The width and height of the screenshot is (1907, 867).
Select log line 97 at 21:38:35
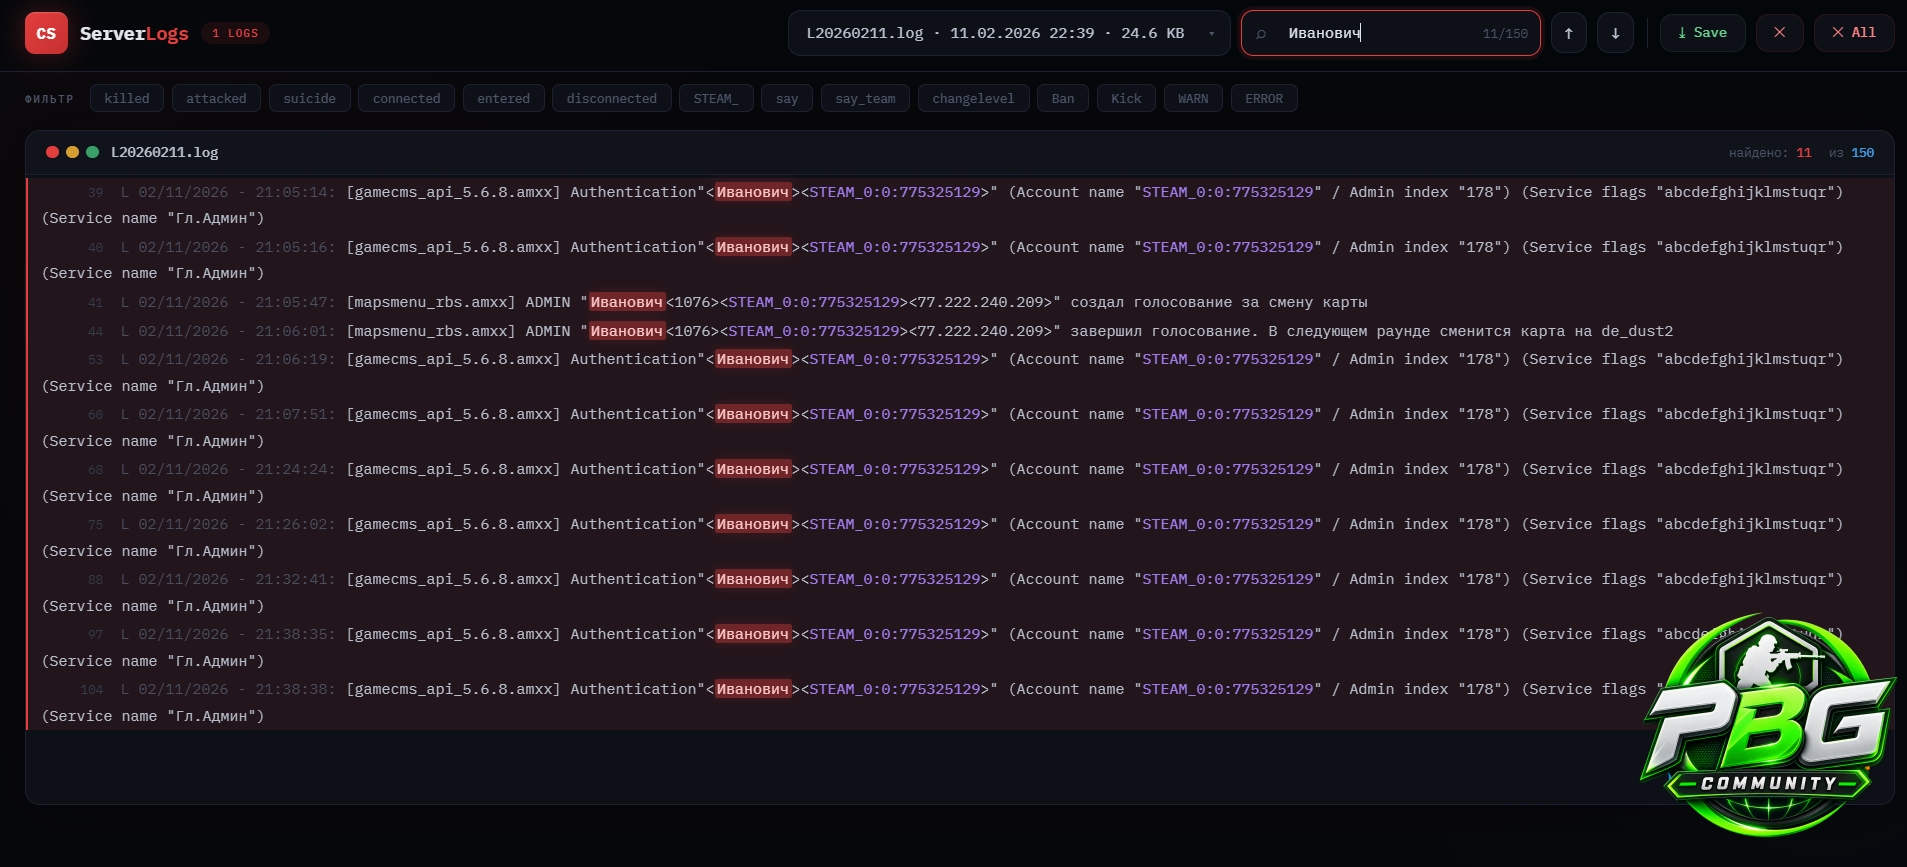[x=959, y=647]
